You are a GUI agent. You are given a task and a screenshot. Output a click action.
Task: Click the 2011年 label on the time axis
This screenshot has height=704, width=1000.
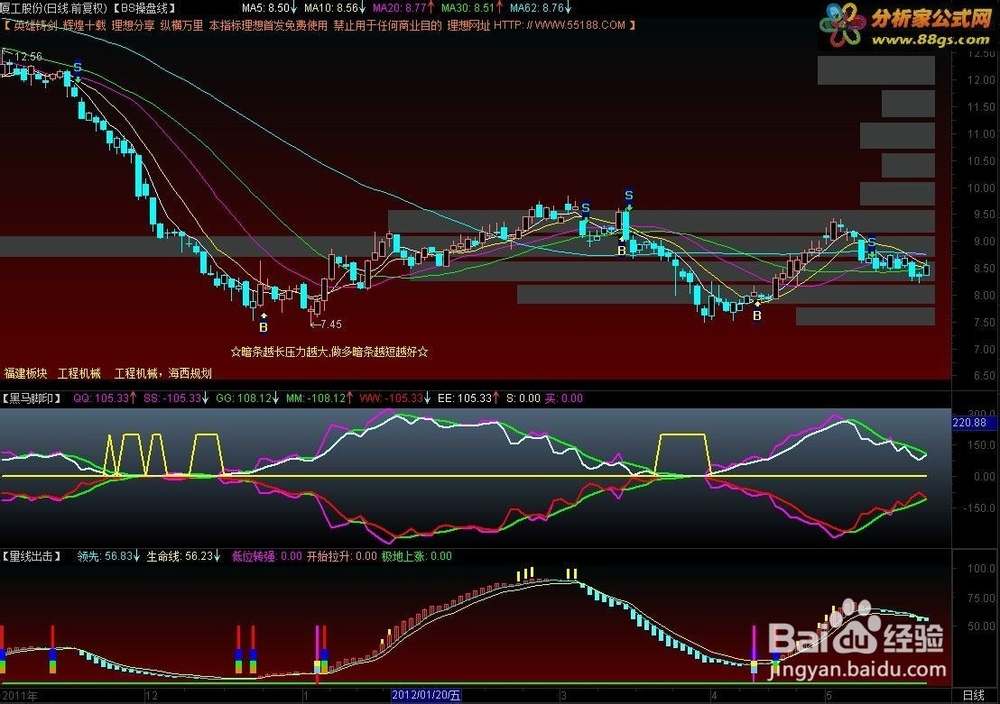[x=20, y=696]
